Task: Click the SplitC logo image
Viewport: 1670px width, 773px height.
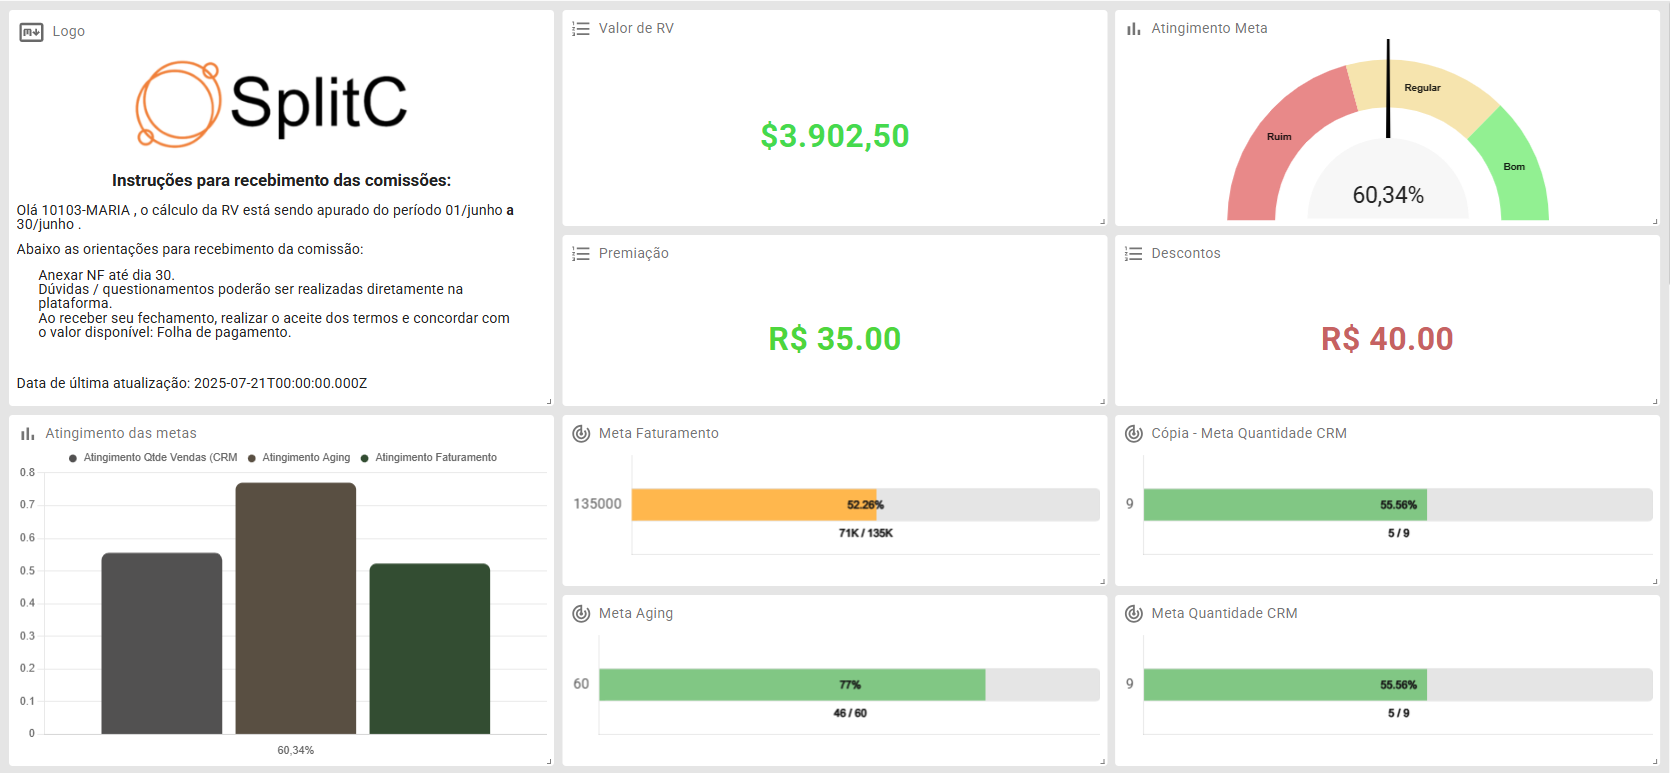Action: tap(272, 104)
